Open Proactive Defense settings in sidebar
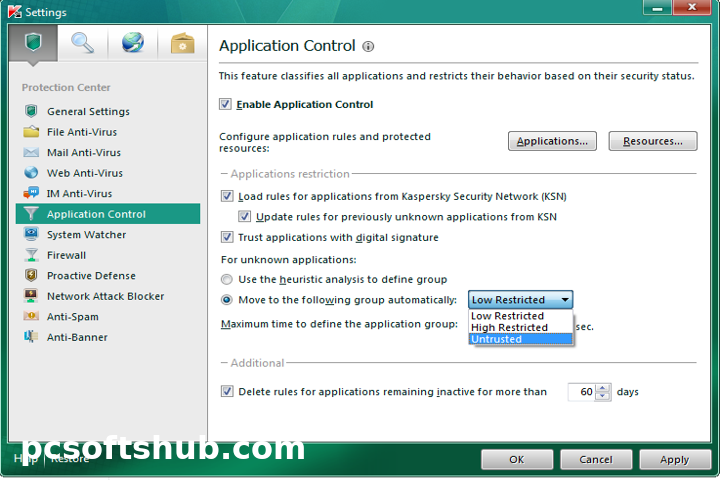 coord(108,276)
